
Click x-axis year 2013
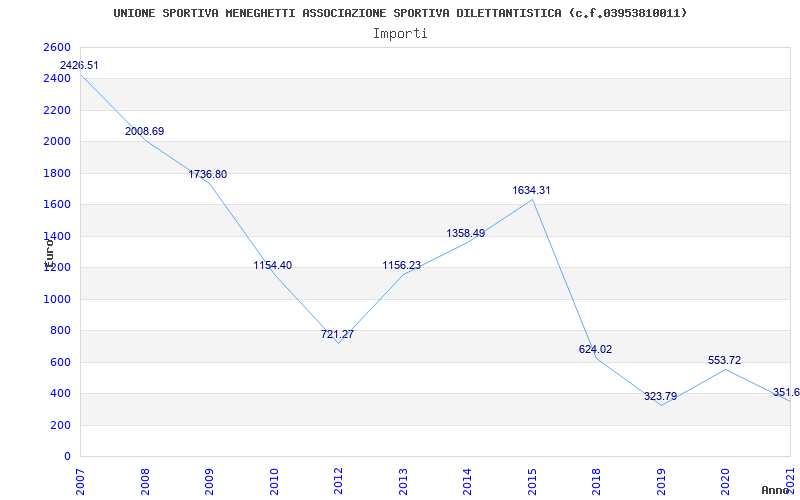pyautogui.click(x=403, y=482)
